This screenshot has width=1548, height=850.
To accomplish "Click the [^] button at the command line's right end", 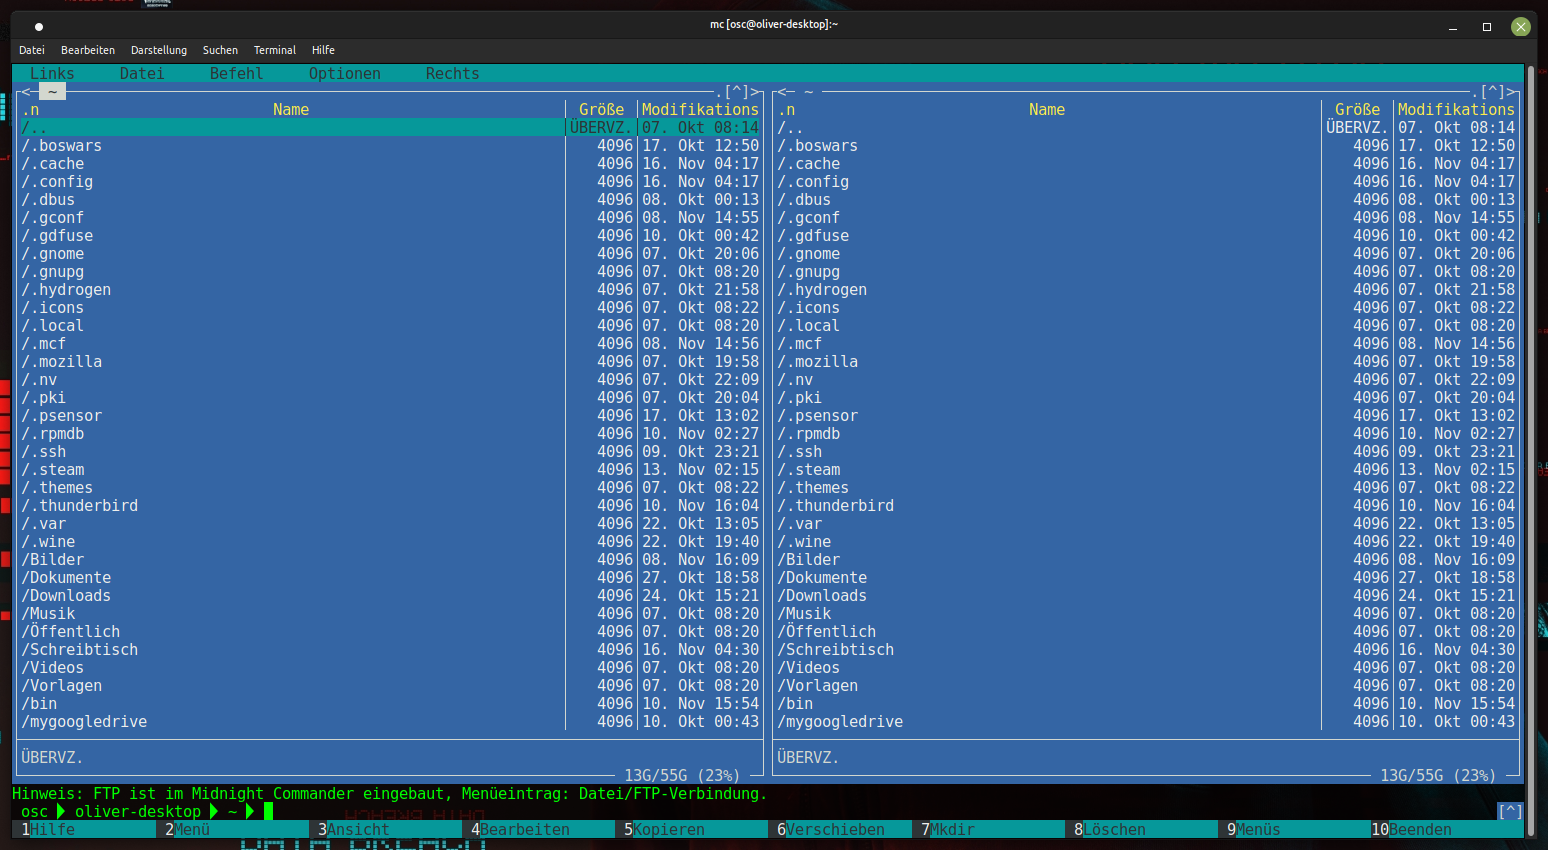I will (x=1509, y=811).
